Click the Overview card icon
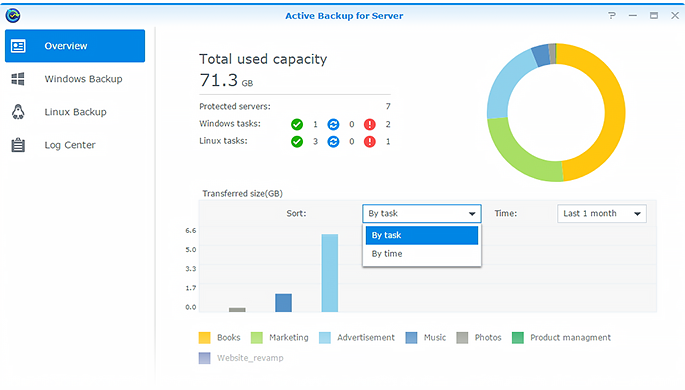685x390 pixels. click(18, 46)
